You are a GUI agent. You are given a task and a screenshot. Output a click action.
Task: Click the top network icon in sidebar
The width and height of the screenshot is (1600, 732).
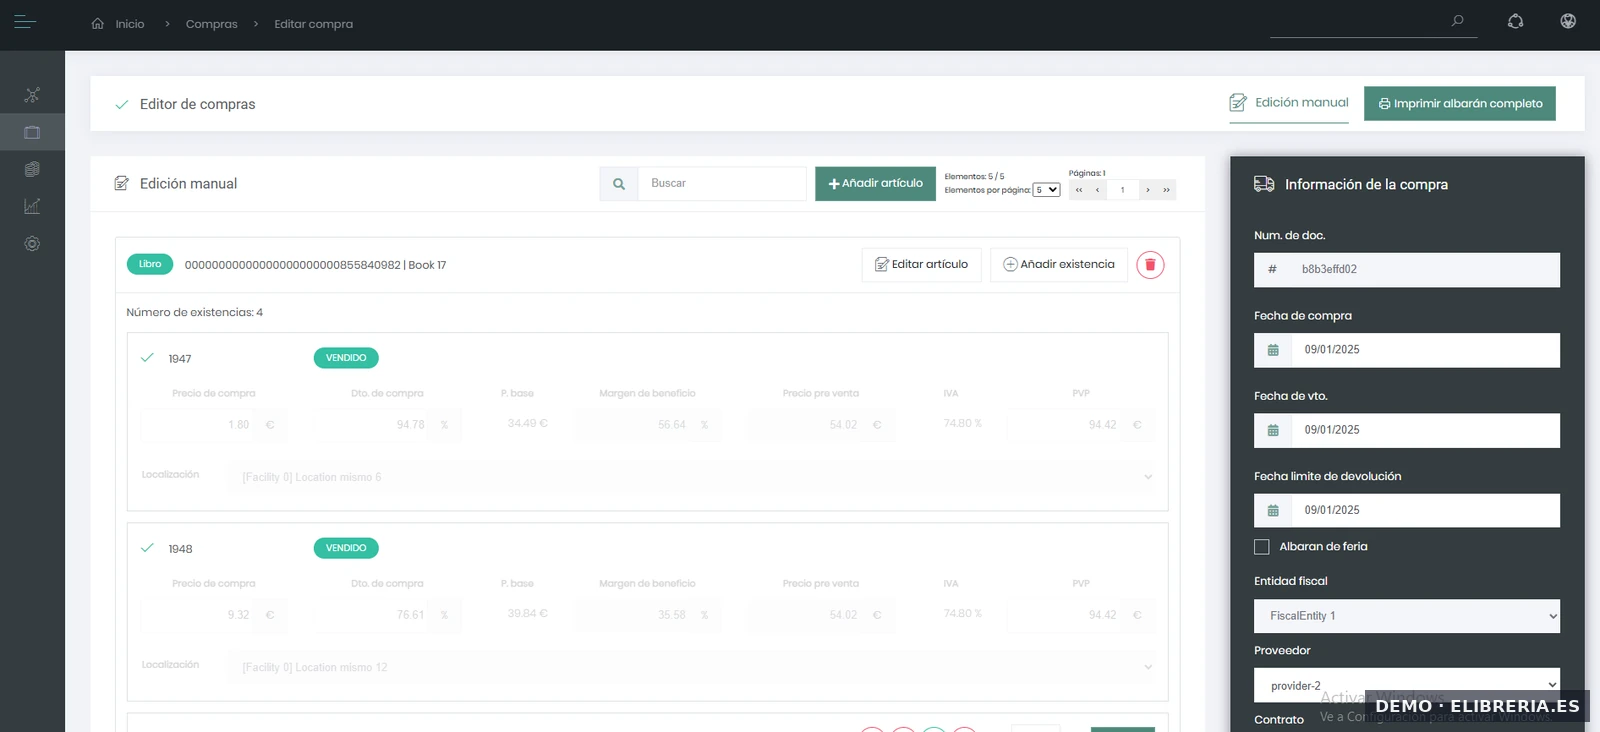[x=32, y=95]
